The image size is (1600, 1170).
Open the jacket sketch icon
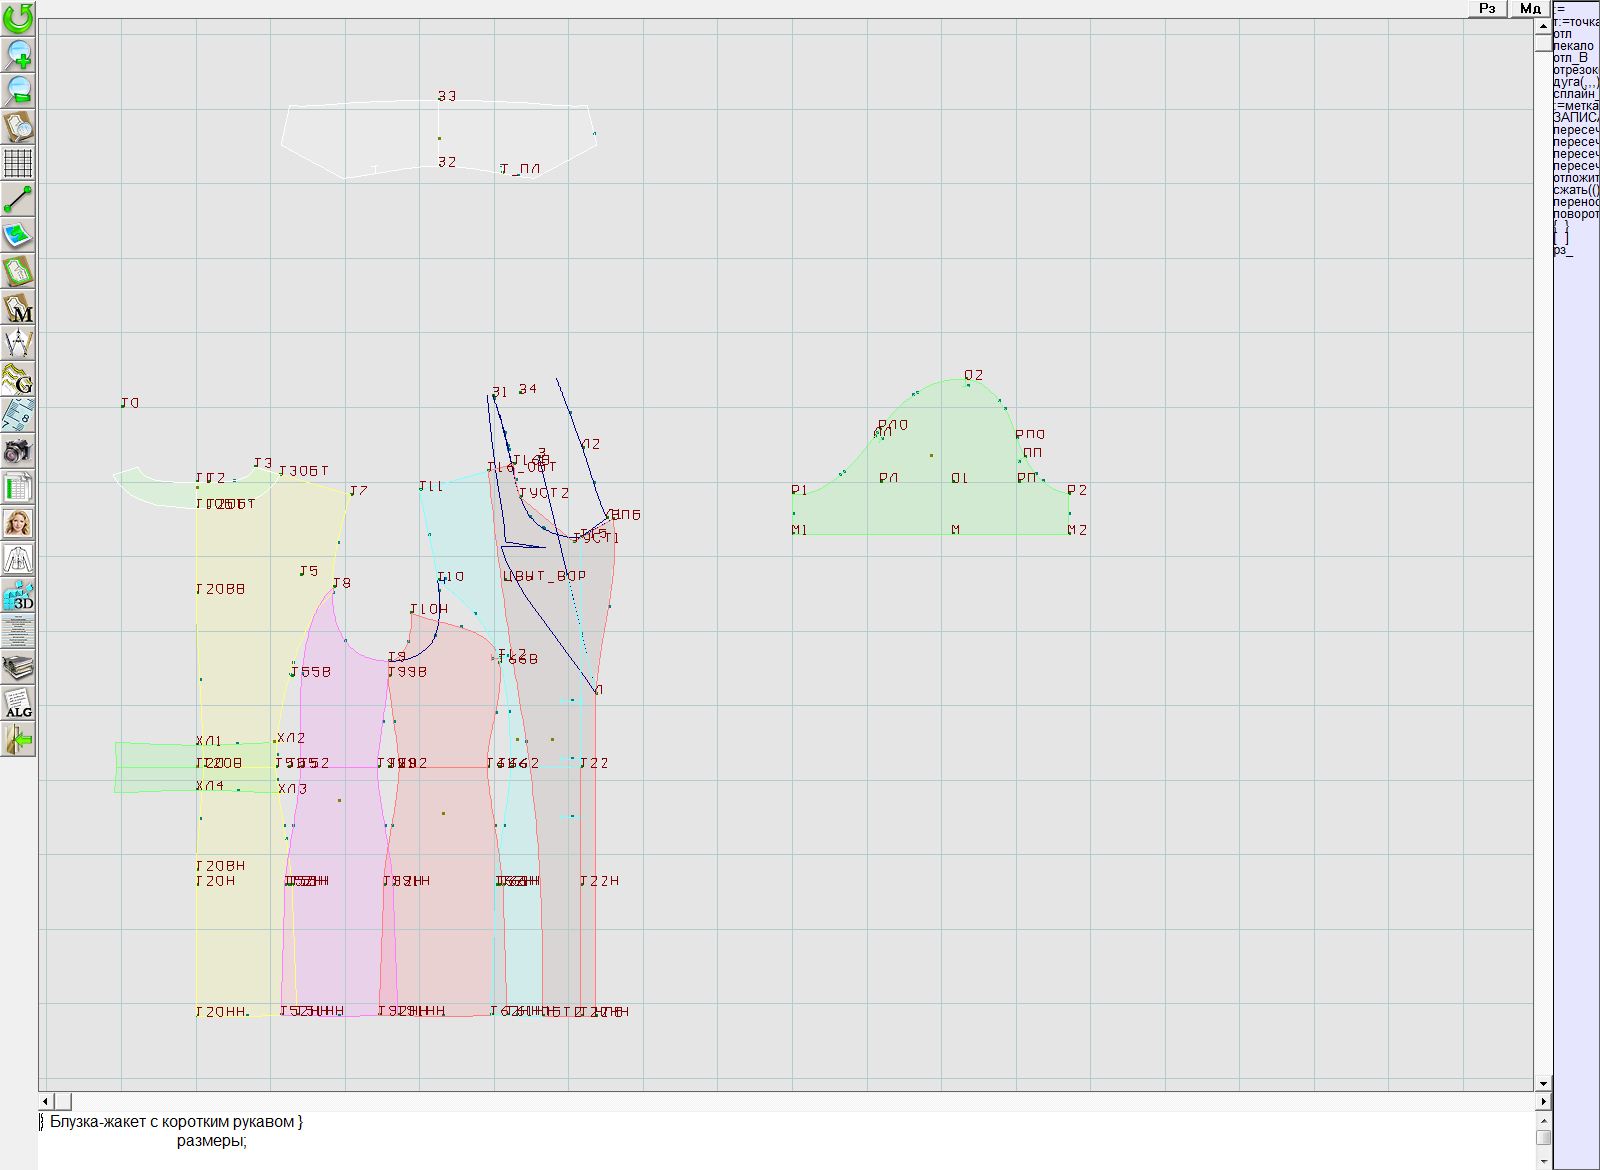[18, 559]
